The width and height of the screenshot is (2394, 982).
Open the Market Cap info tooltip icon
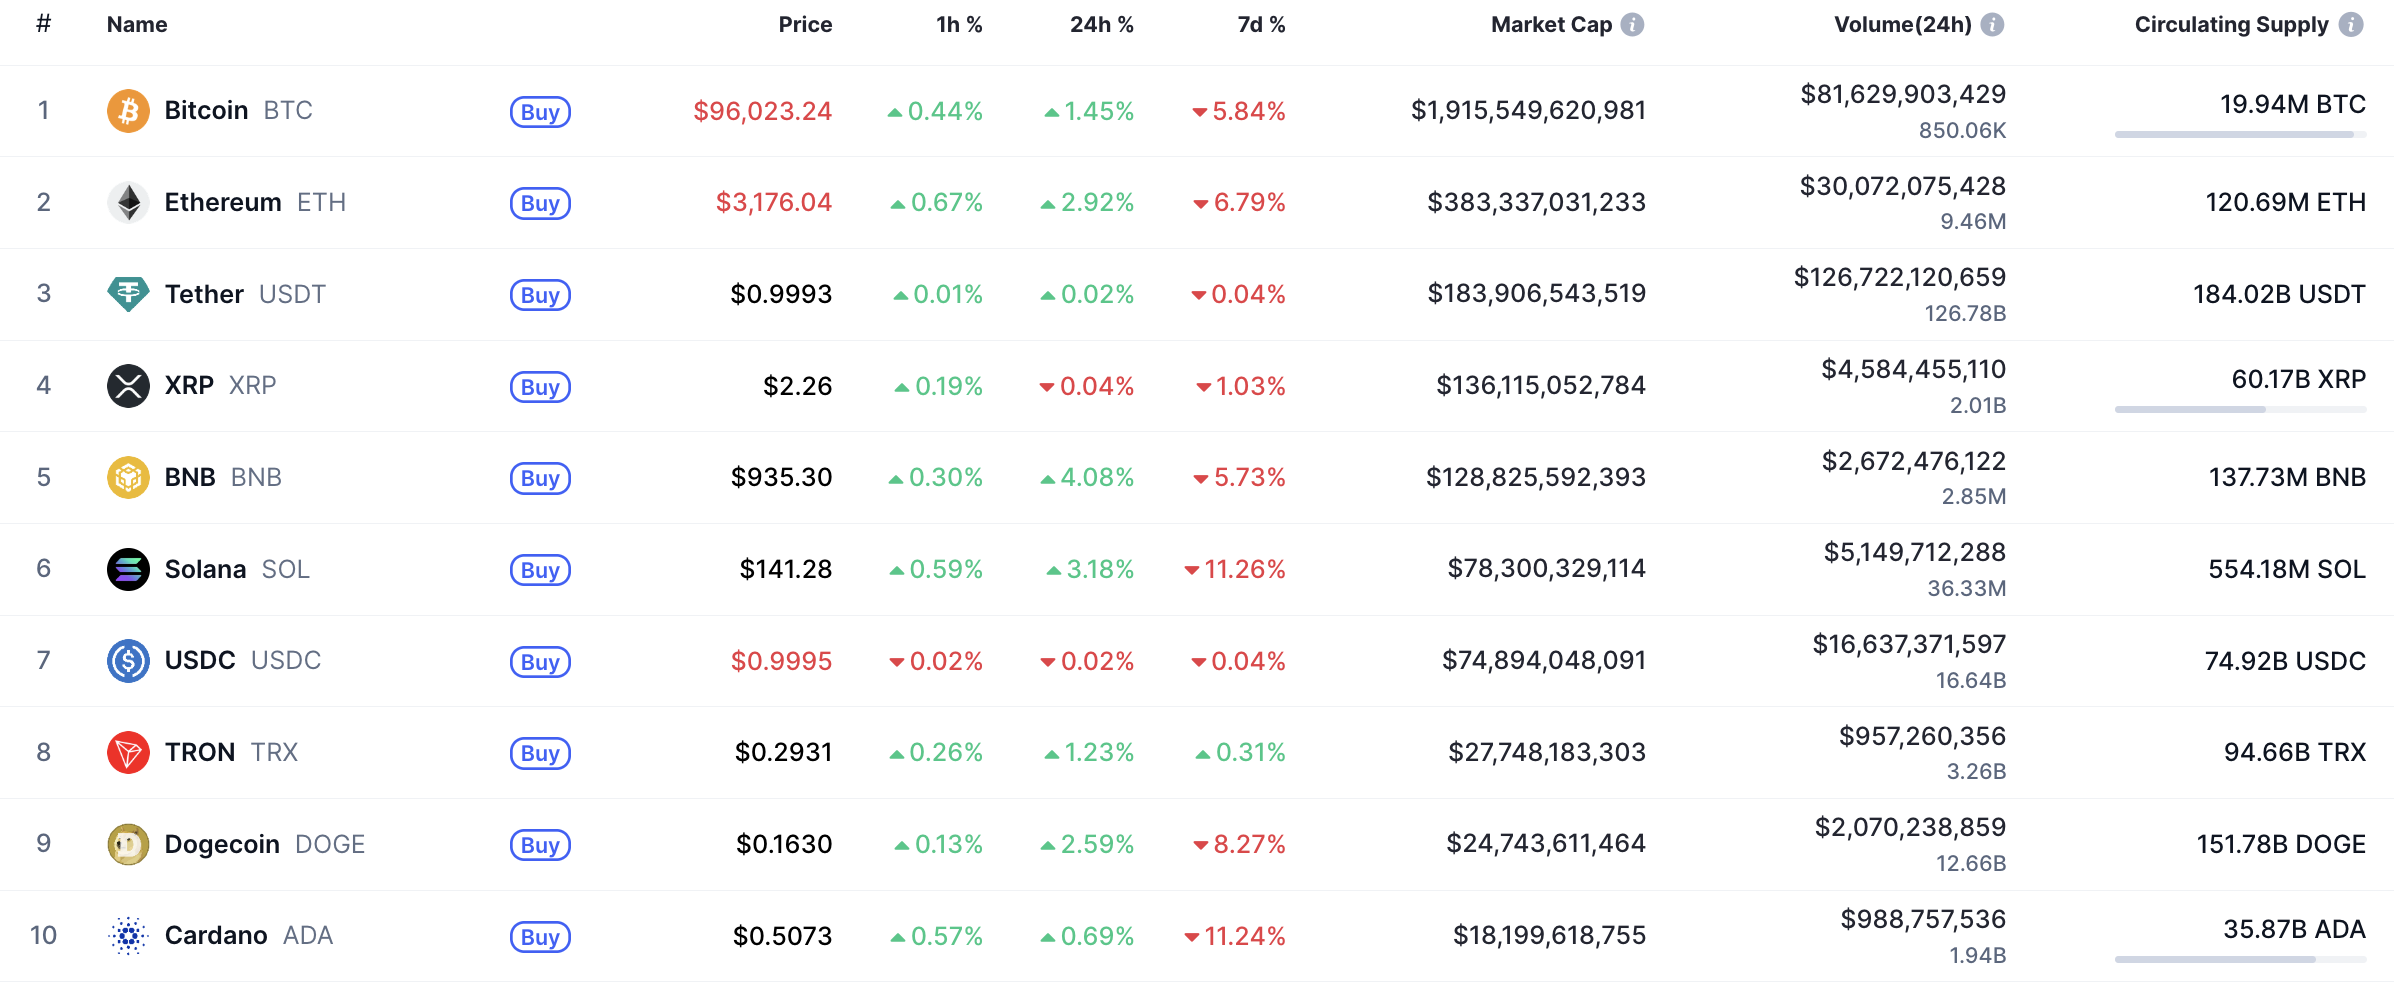click(x=1632, y=25)
